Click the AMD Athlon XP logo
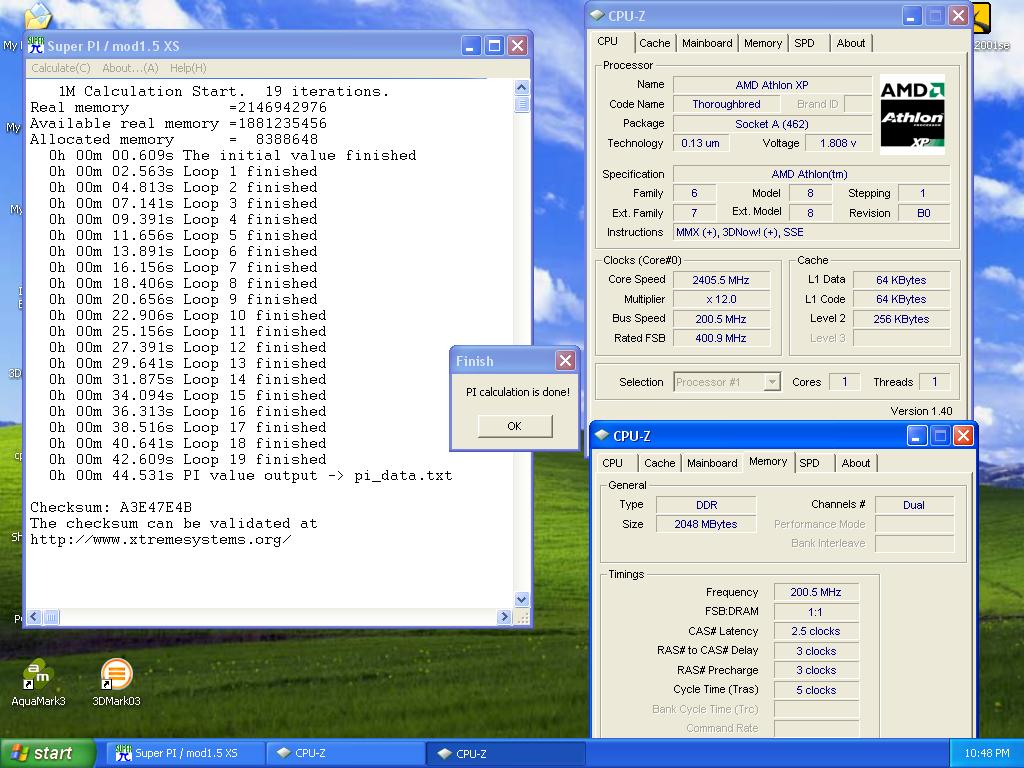This screenshot has height=768, width=1024. [912, 114]
